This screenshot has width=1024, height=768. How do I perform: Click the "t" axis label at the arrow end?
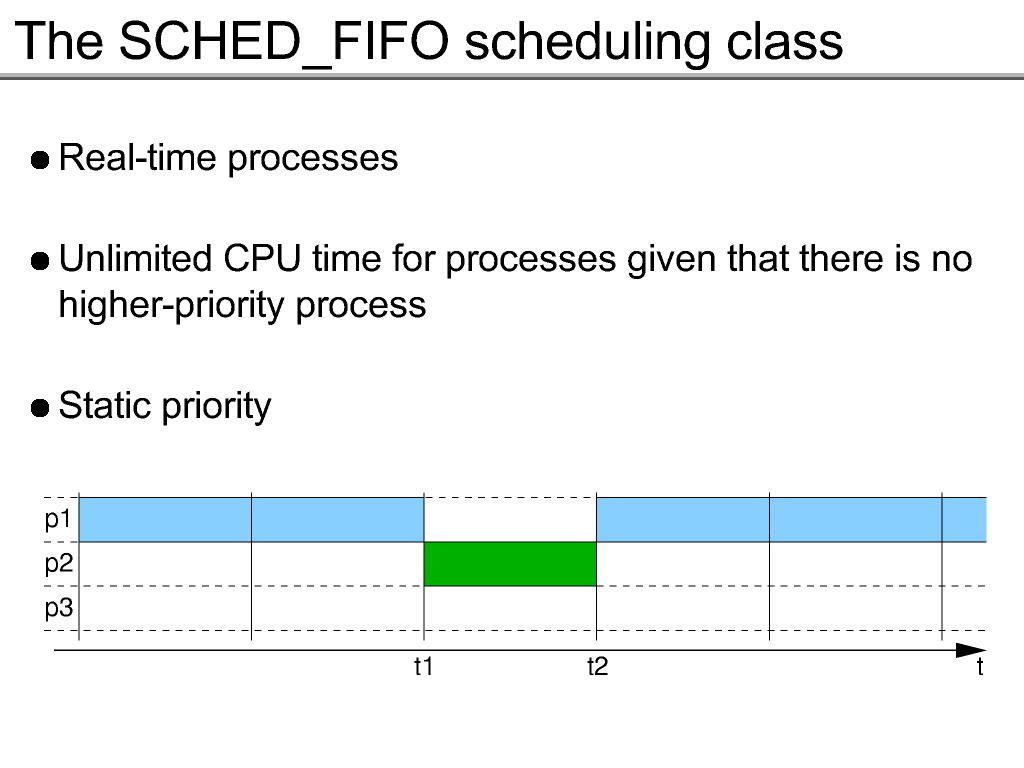click(980, 668)
